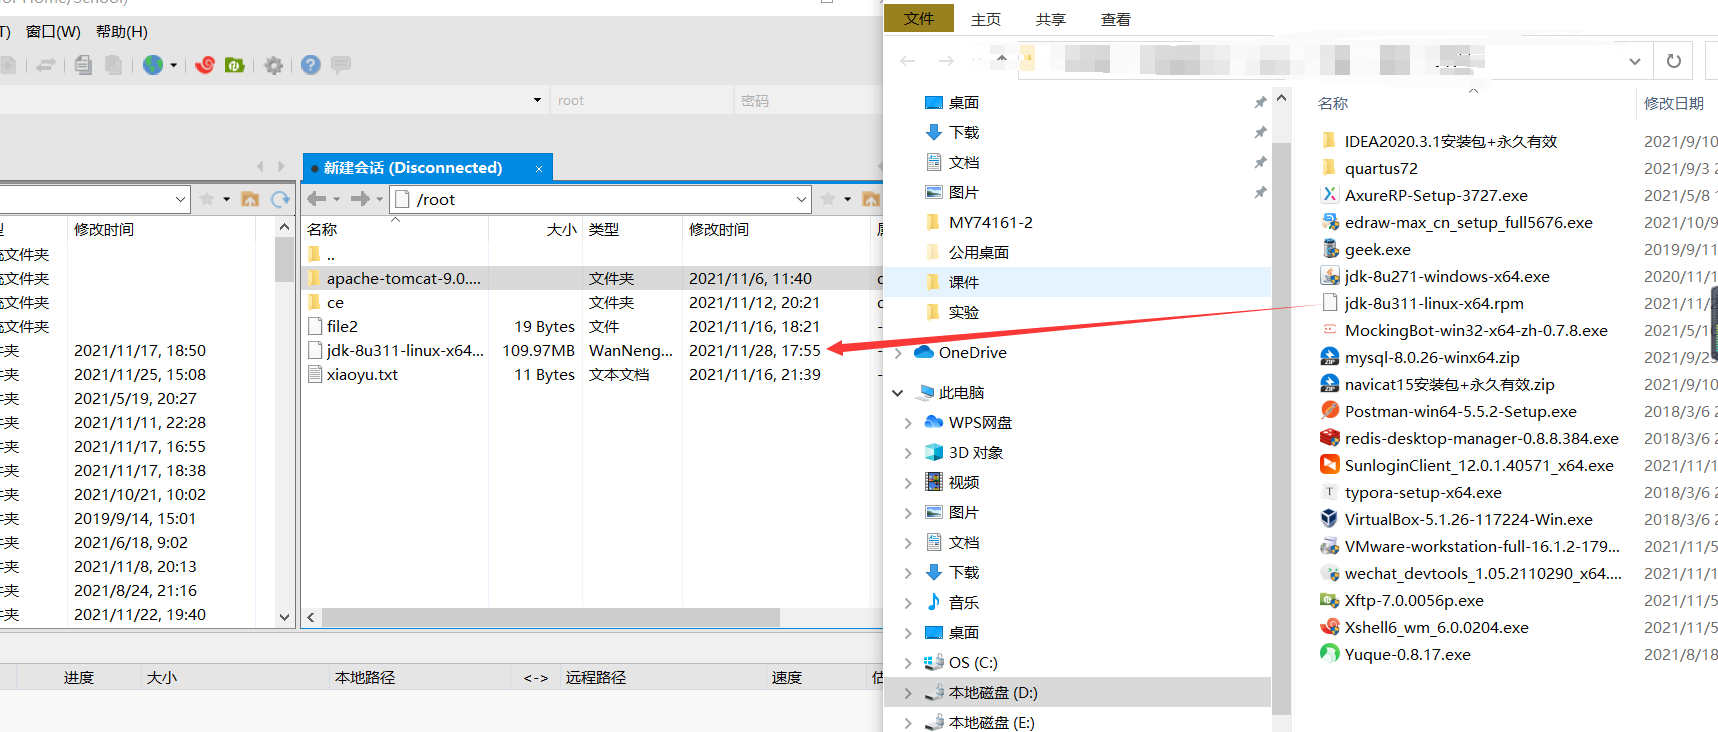Switch to the Explorer 查看 tab

pos(1116,19)
